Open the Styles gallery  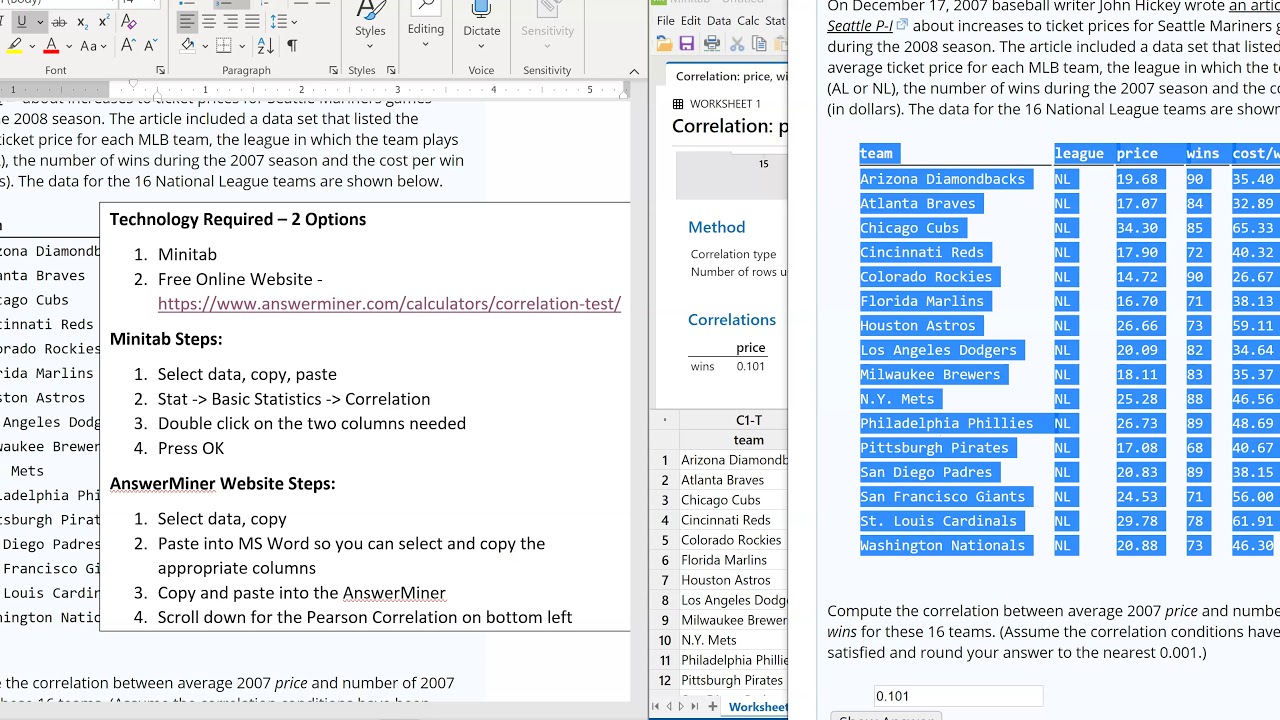370,23
